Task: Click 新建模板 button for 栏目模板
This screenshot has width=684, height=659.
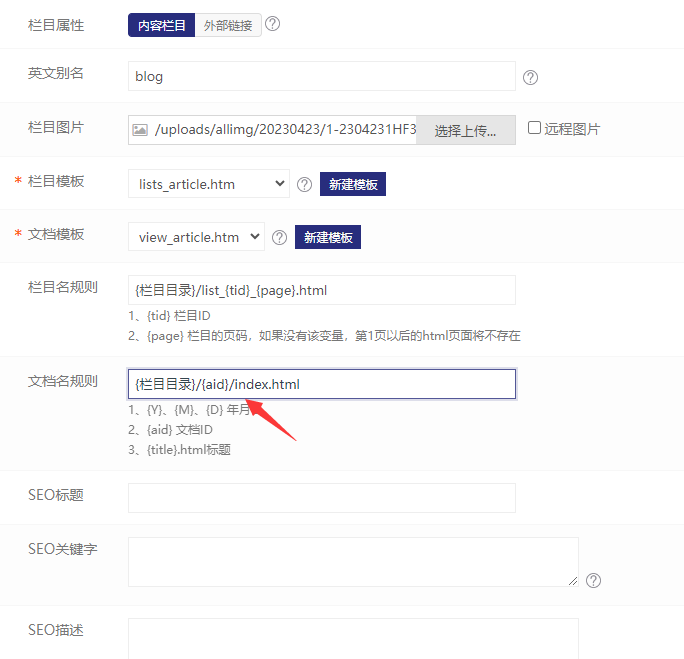Action: pos(353,184)
